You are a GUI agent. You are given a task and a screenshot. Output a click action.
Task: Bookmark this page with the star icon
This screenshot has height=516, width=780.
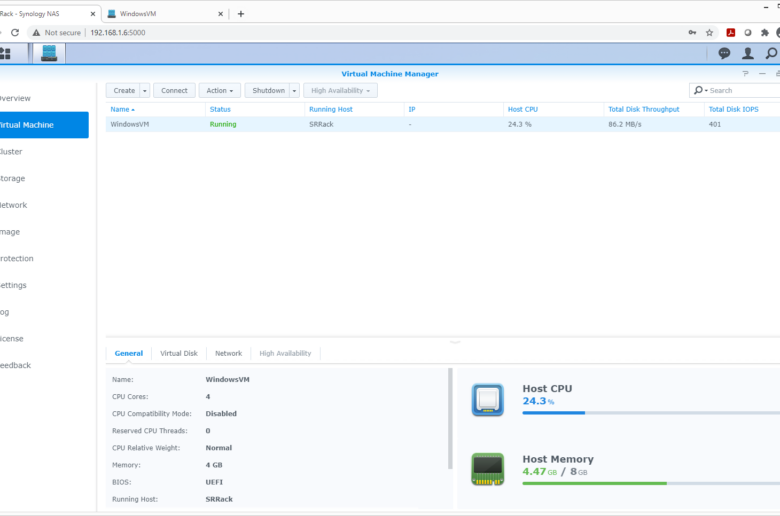click(x=709, y=32)
